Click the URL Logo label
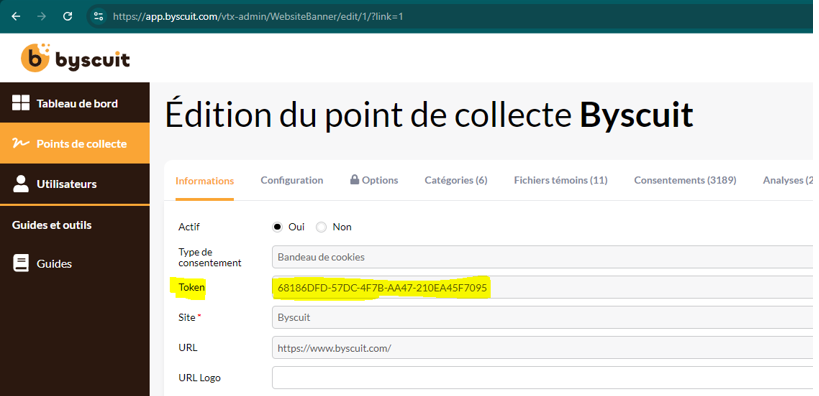Screen dimensions: 819x396 click(x=200, y=378)
